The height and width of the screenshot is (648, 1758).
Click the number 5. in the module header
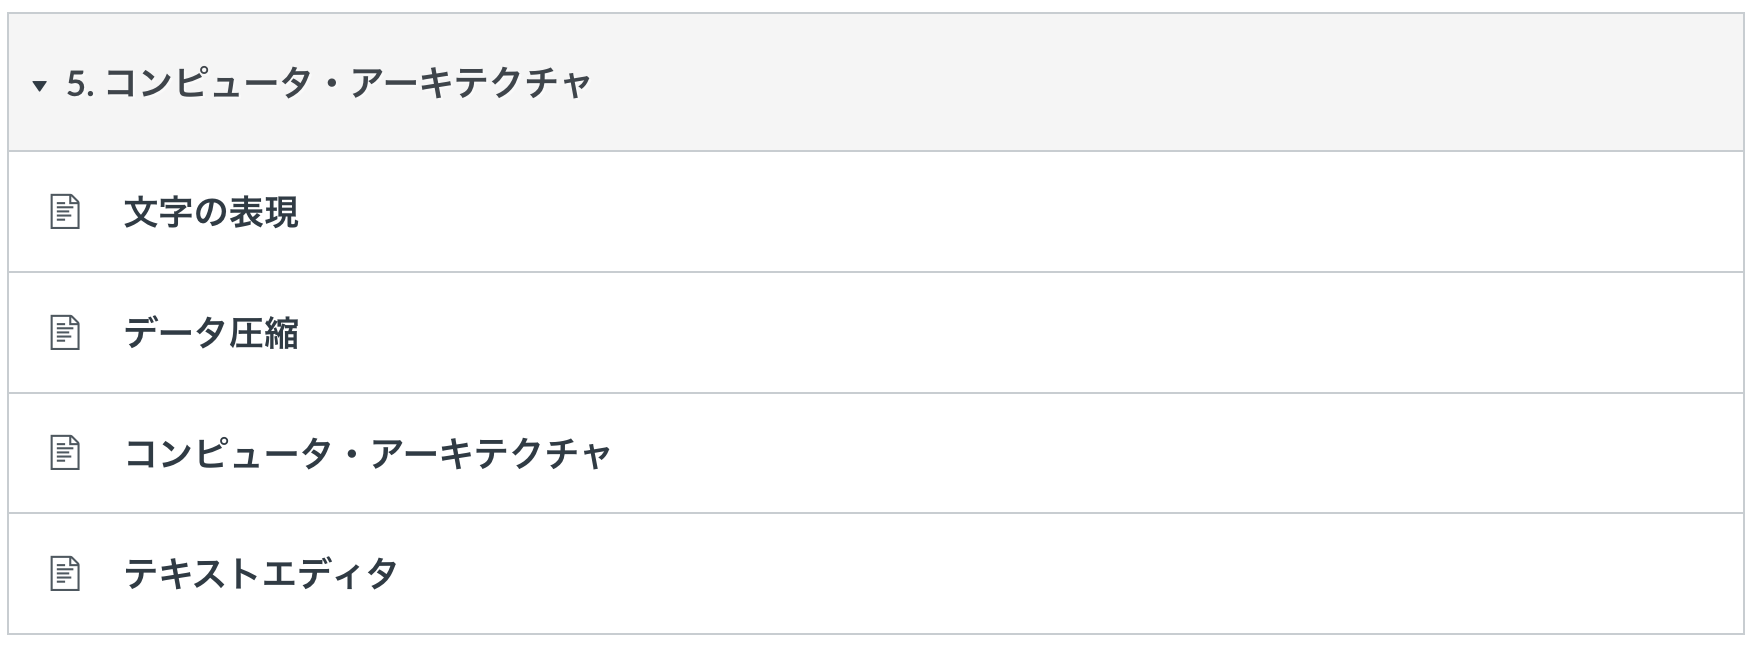click(x=79, y=83)
